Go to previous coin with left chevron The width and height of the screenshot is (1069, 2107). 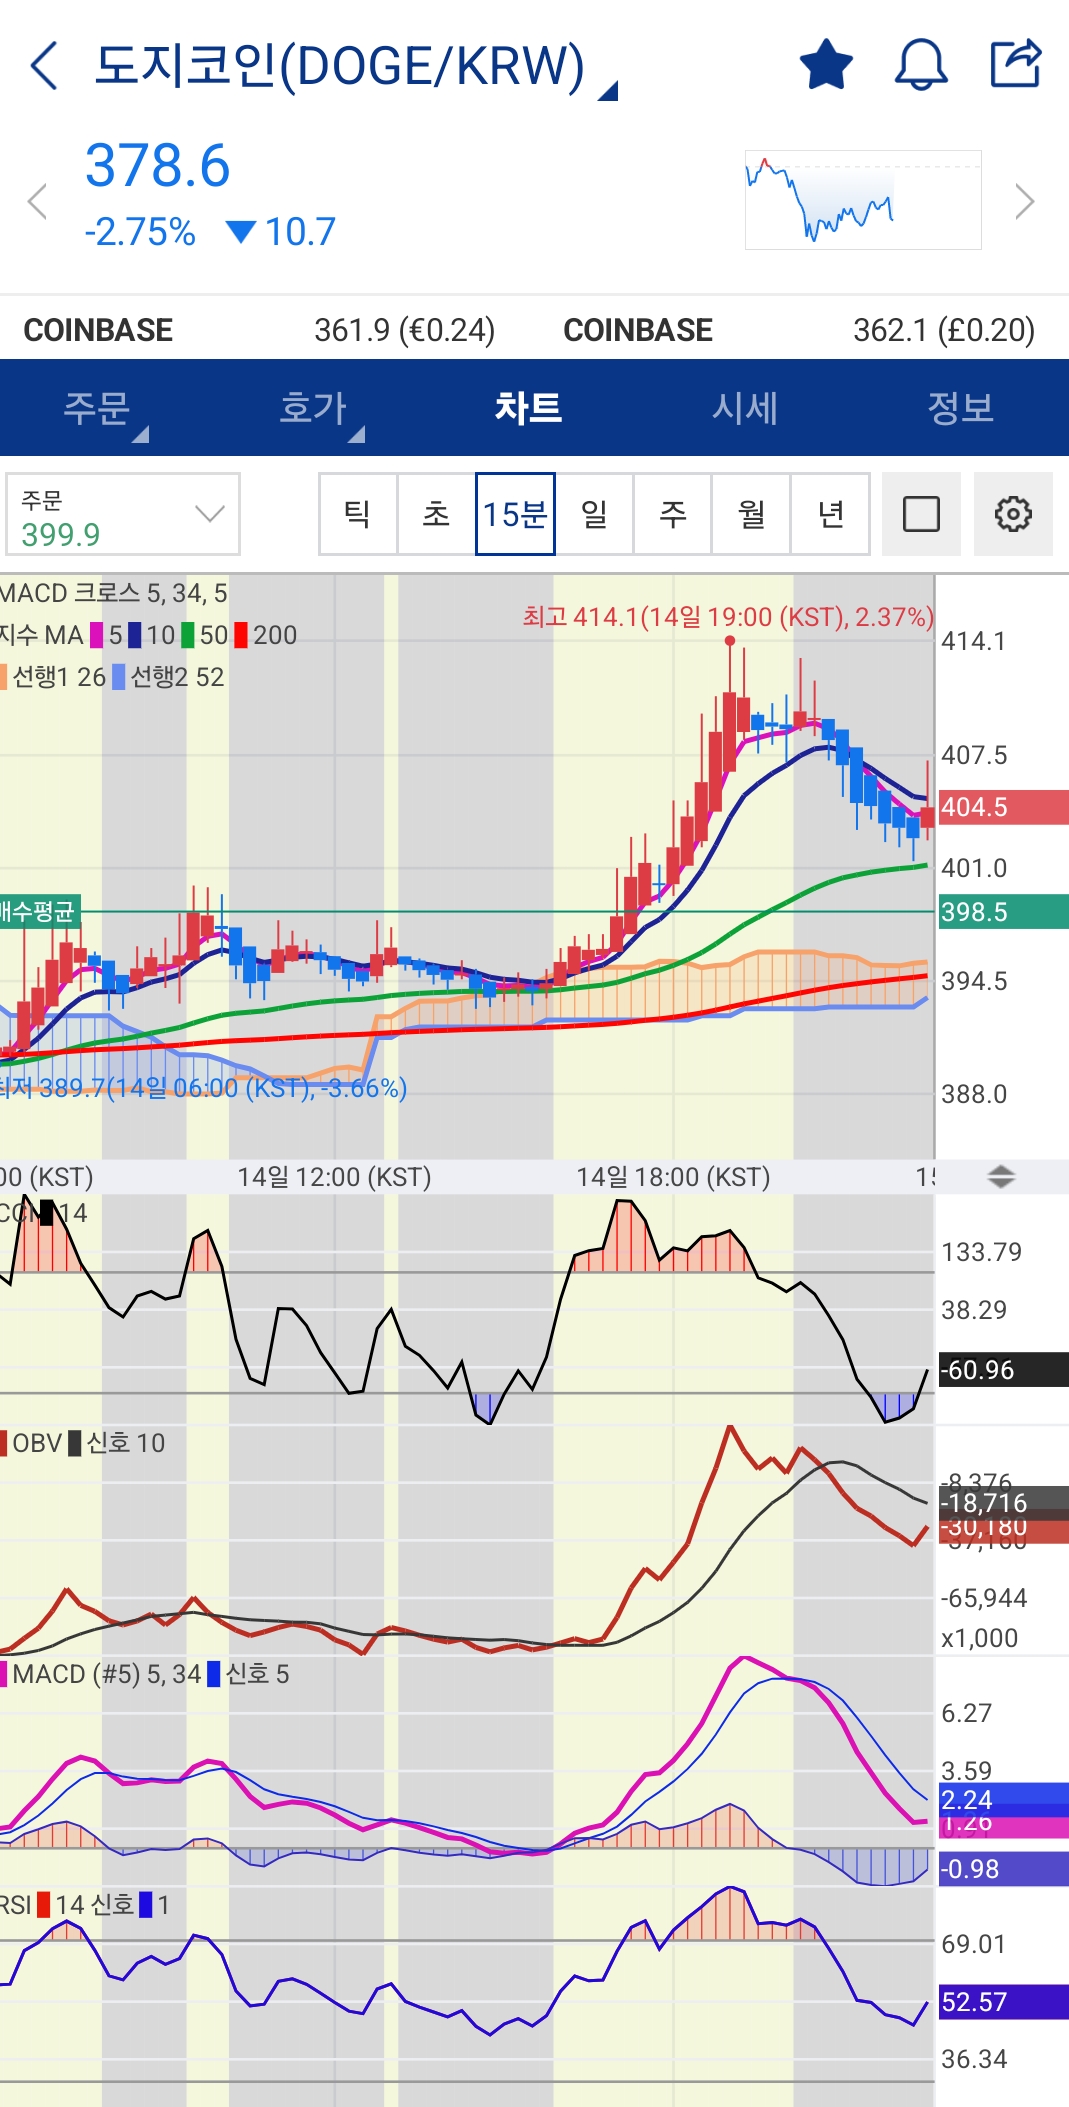[38, 201]
